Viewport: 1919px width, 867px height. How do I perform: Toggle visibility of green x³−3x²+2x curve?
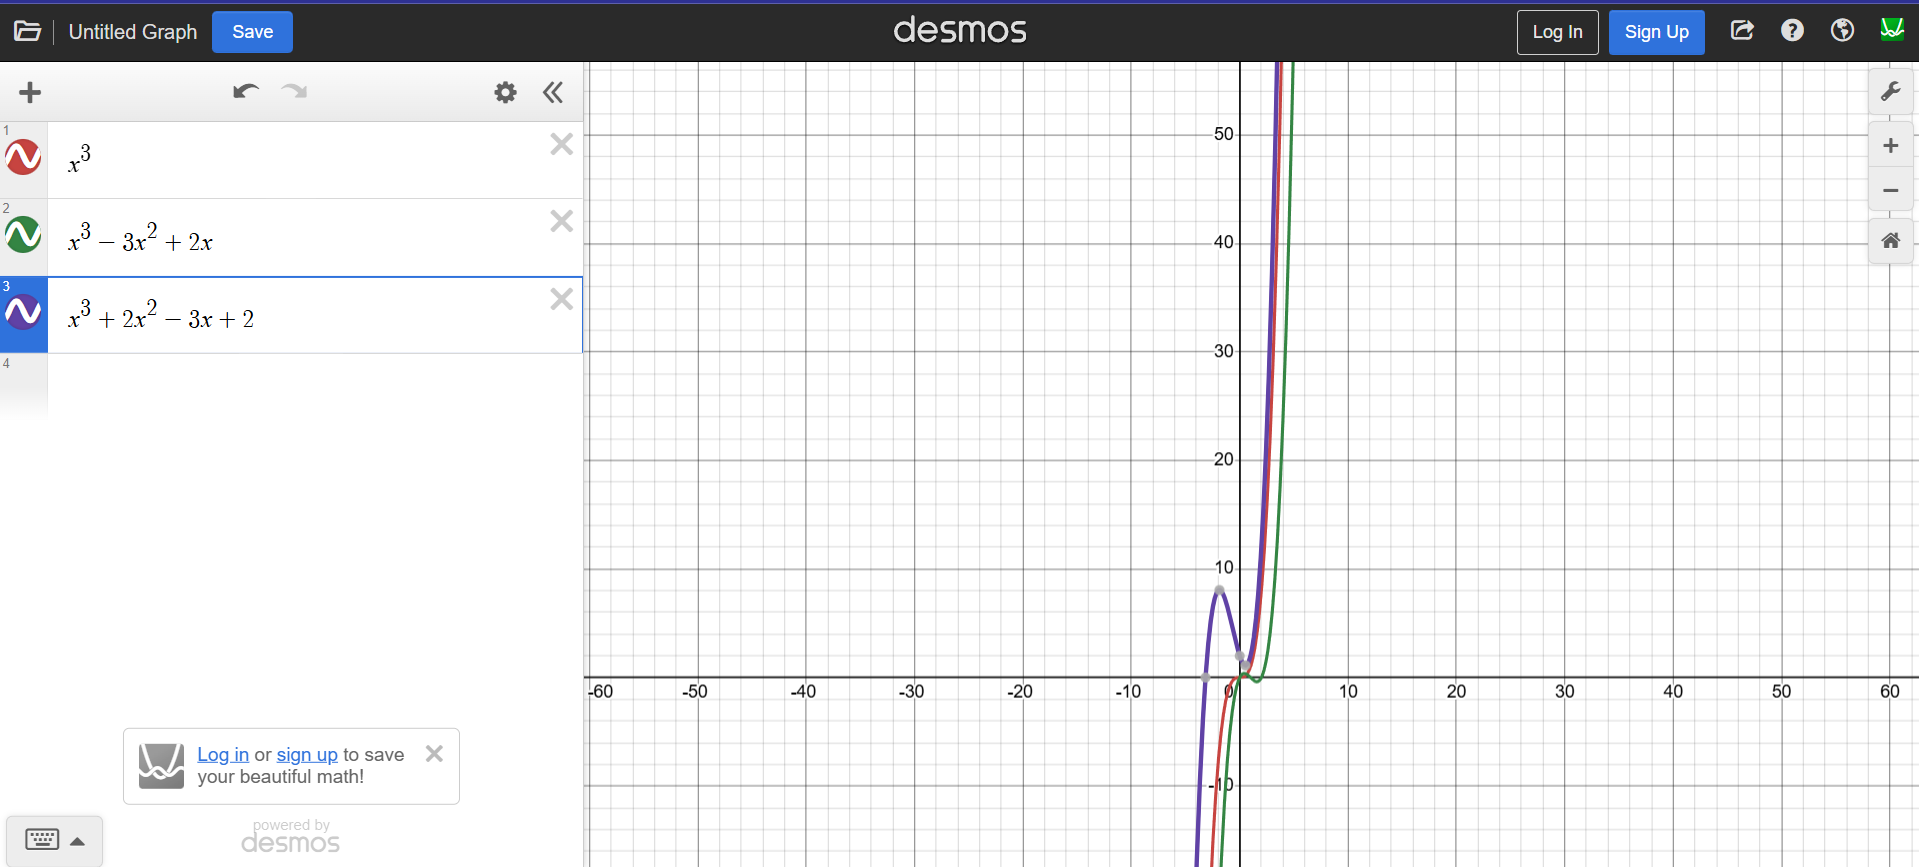(x=23, y=236)
